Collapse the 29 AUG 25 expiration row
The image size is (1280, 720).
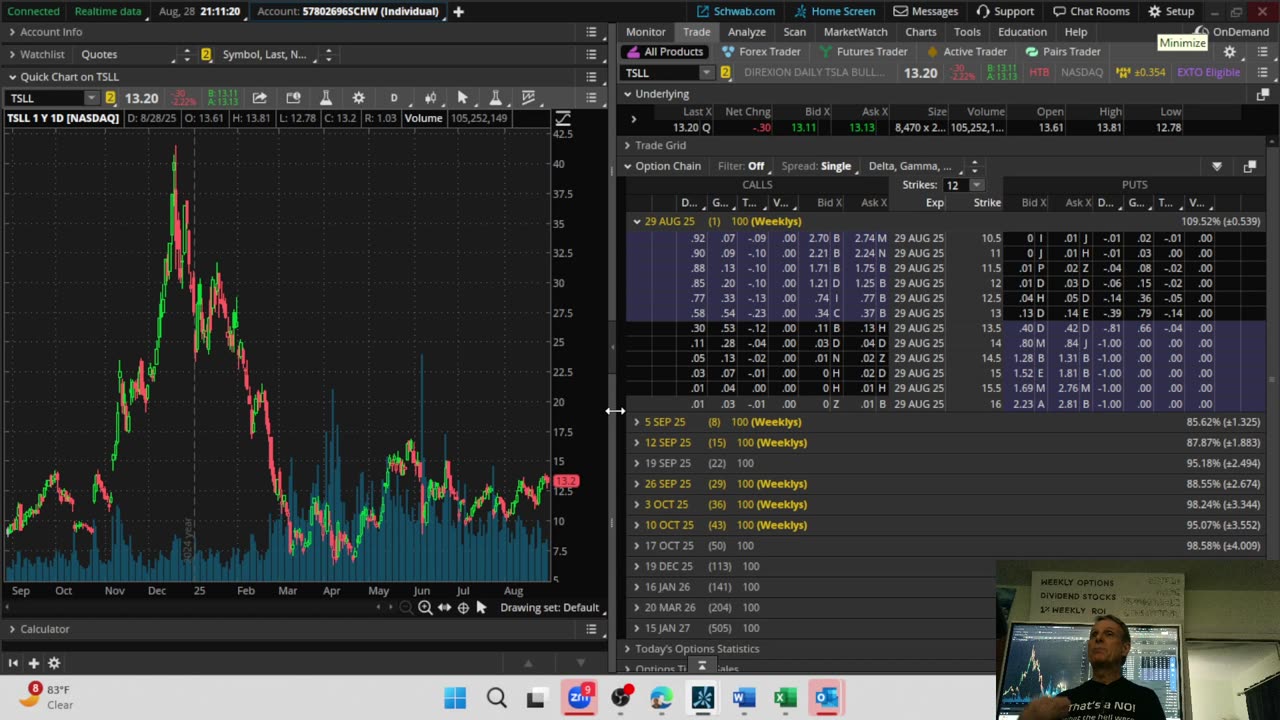pyautogui.click(x=637, y=221)
